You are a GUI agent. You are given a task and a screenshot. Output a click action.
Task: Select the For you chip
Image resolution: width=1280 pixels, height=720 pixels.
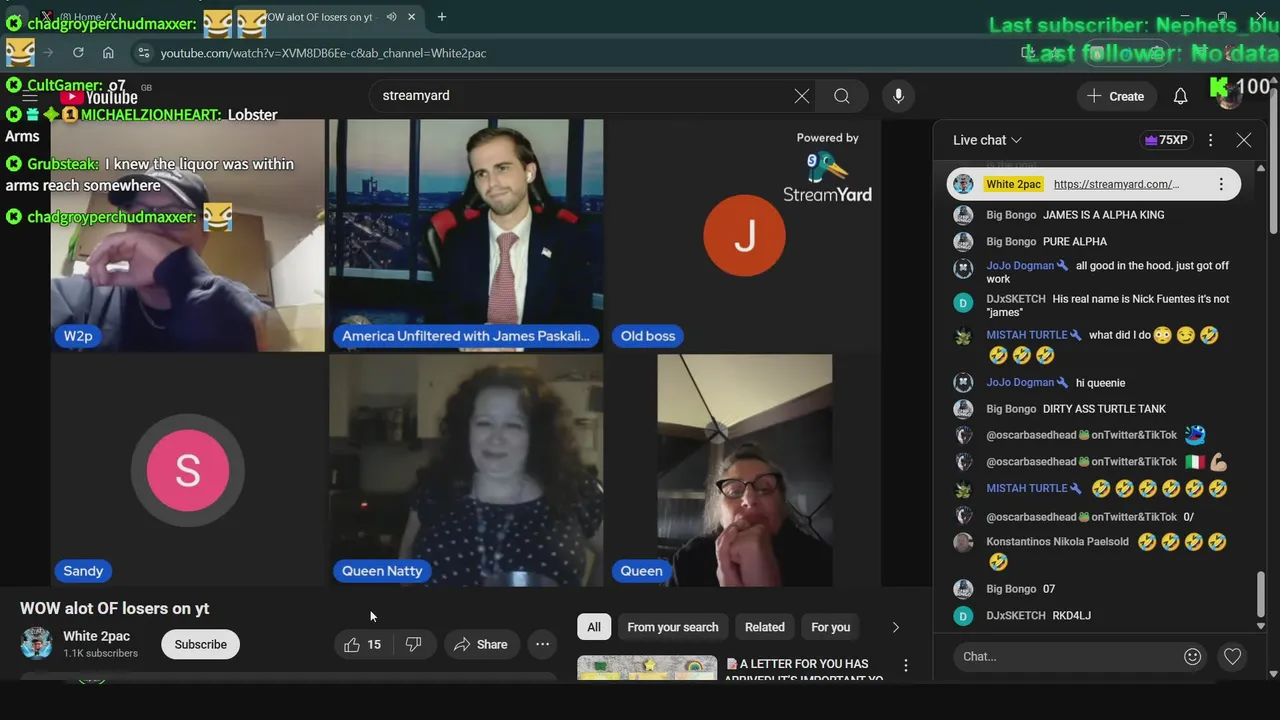[831, 627]
